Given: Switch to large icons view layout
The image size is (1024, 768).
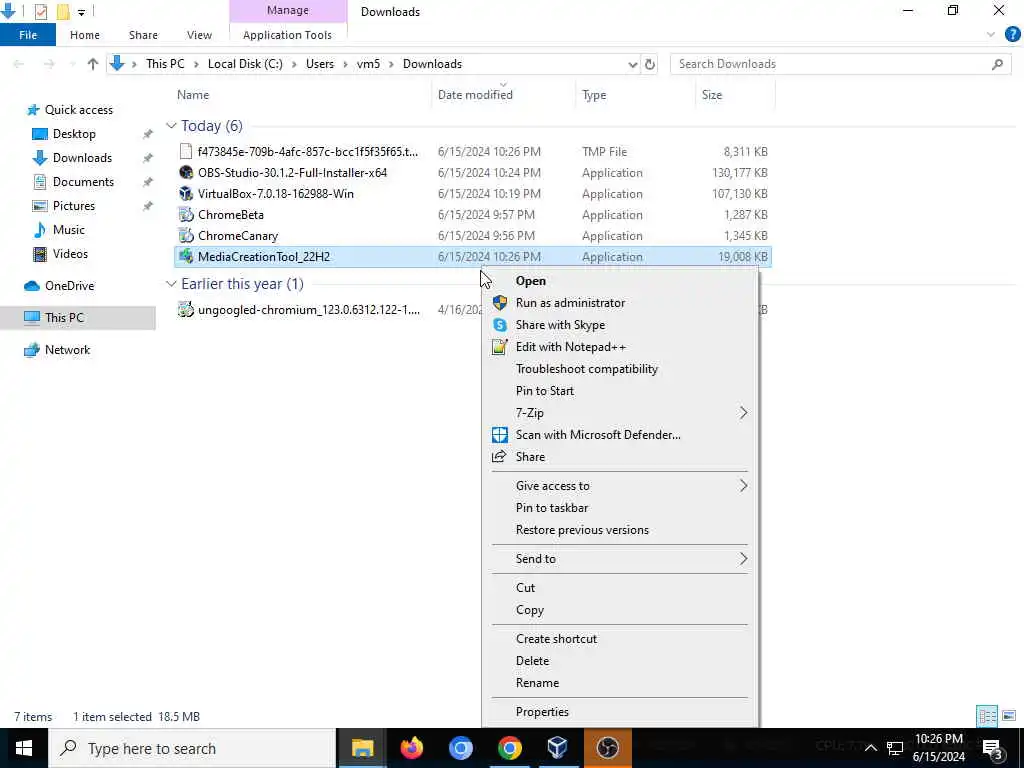Looking at the screenshot, I should pos(1009,716).
